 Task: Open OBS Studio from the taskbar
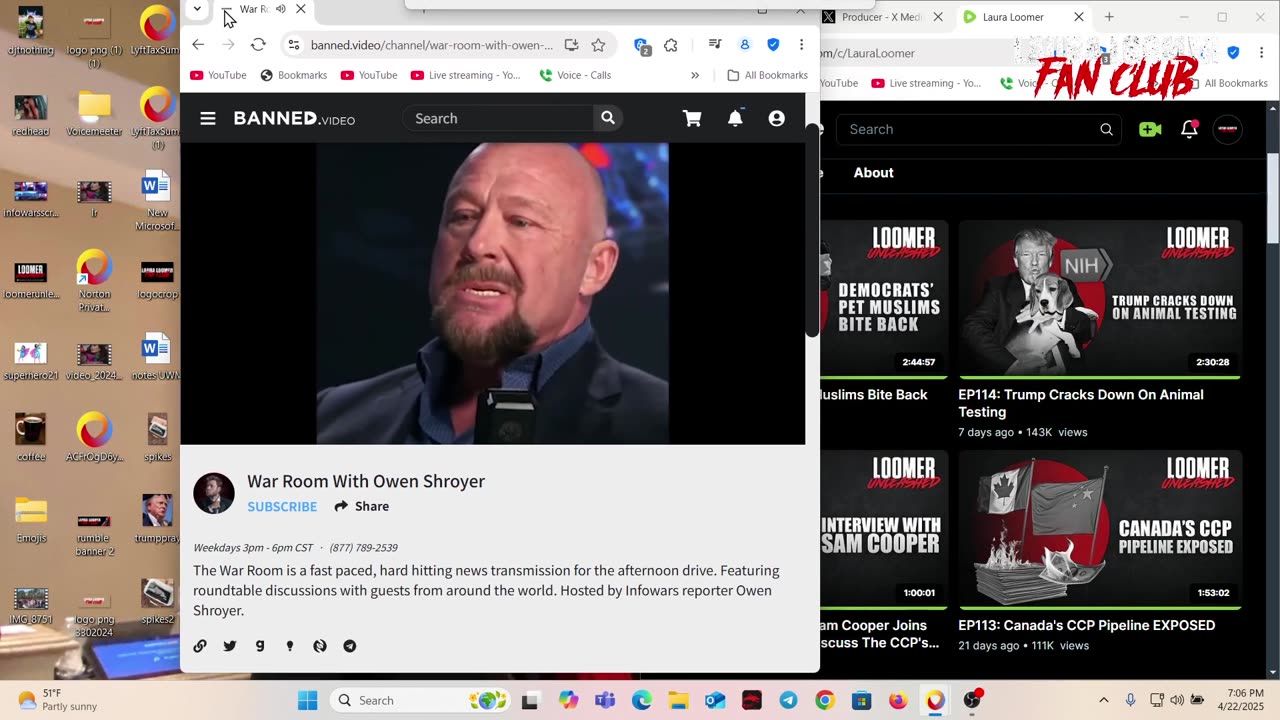[972, 700]
